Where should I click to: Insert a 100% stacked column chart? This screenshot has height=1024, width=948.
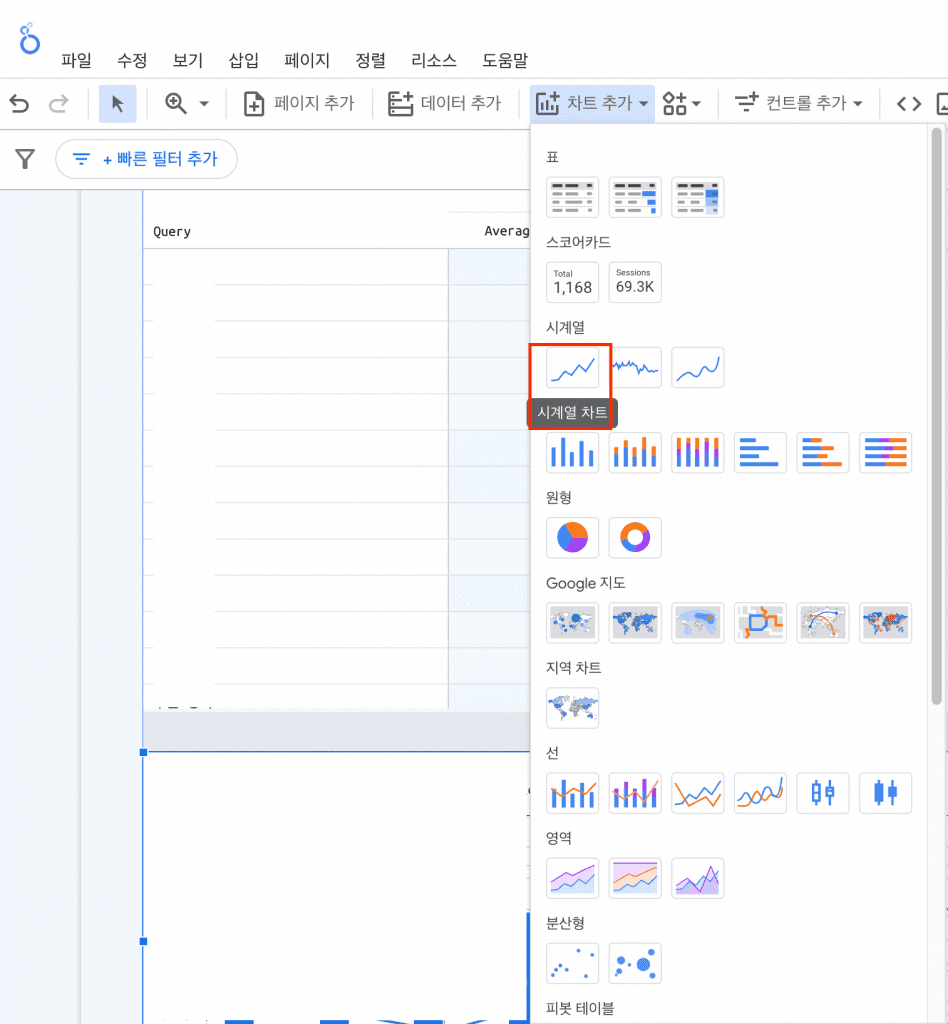click(x=698, y=453)
